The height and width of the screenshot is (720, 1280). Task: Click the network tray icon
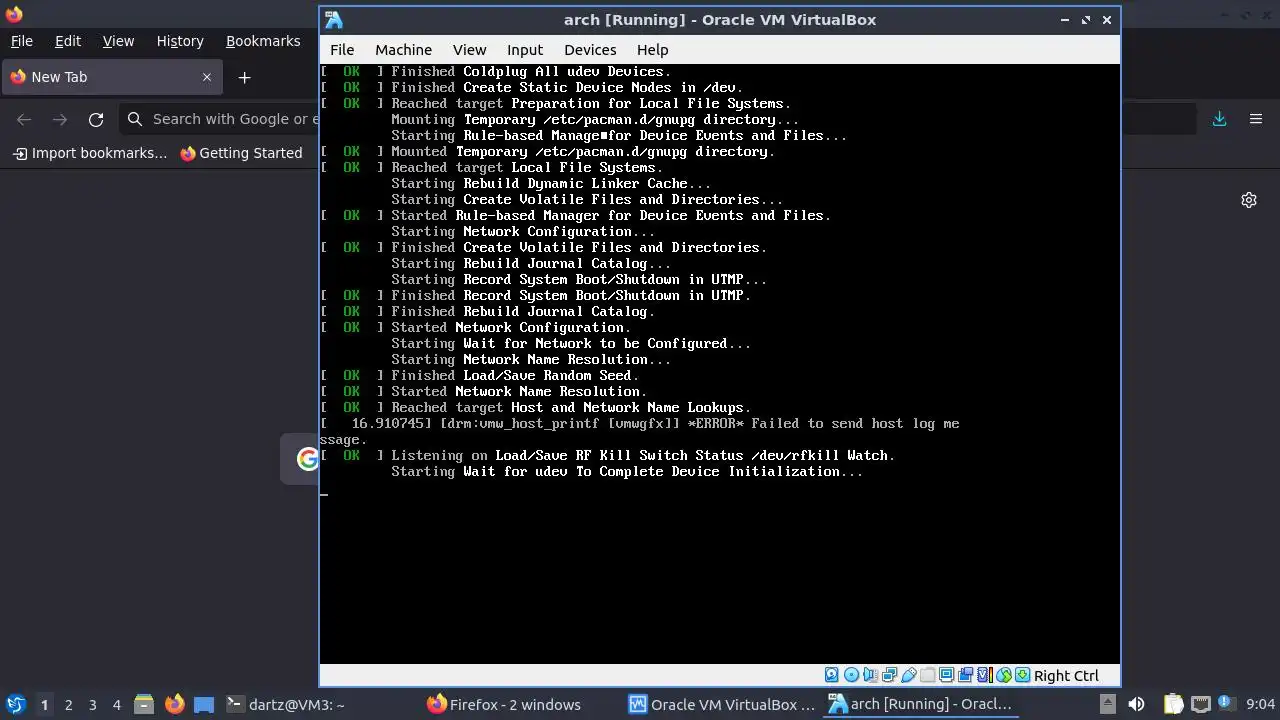tap(1201, 704)
